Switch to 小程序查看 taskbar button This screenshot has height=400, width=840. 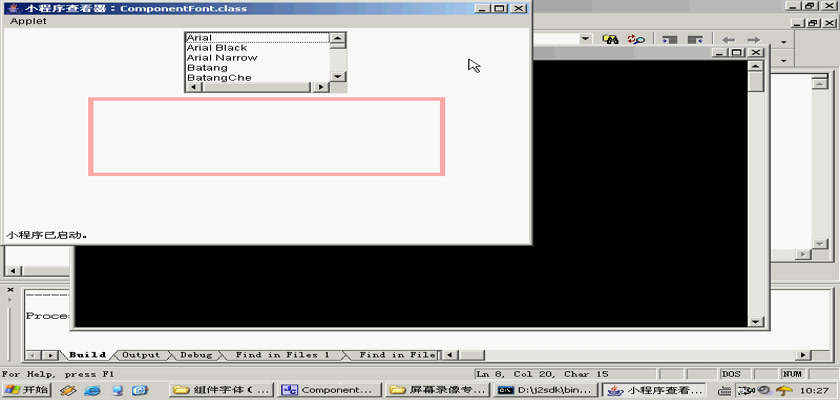654,390
